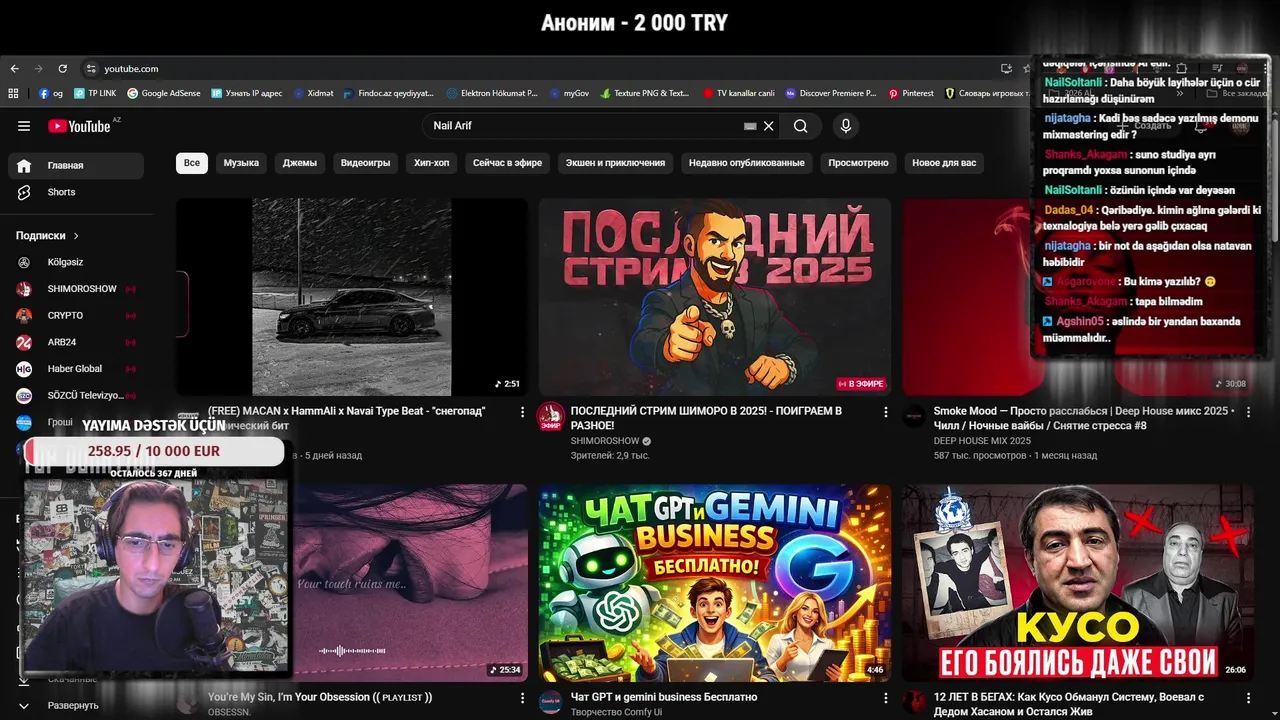Screen dimensions: 1280x720
Task: Click the browser forward arrow
Action: tap(38, 69)
